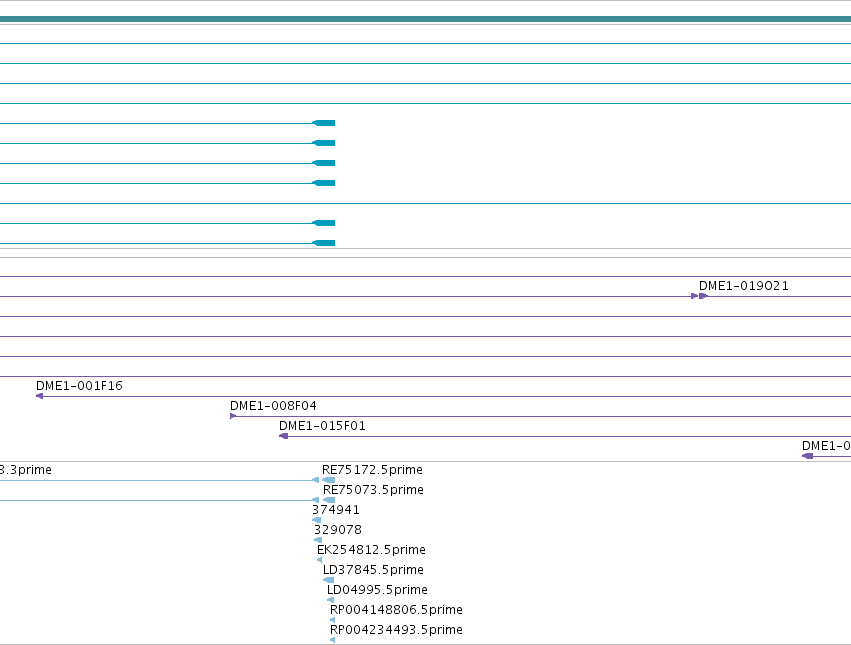This screenshot has height=645, width=851.
Task: Select the small arrow glyph under the RP004148806.5prime label
Action: (333, 620)
